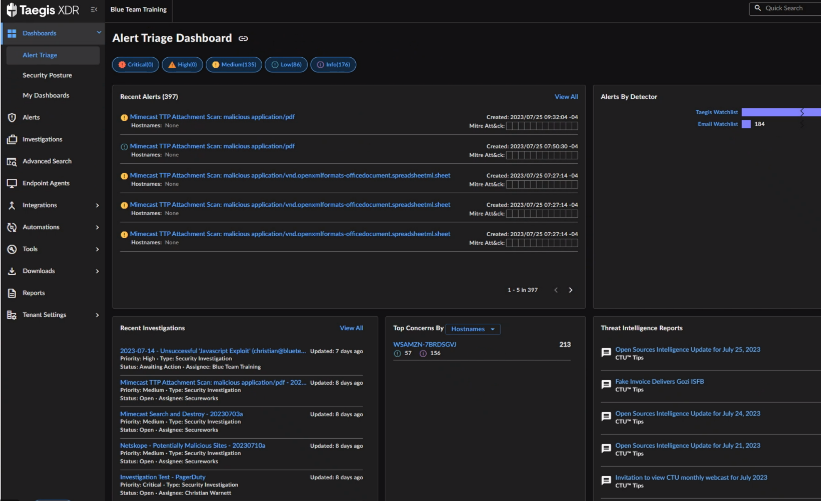Toggle the Critical(0) severity filter chip

coord(136,65)
